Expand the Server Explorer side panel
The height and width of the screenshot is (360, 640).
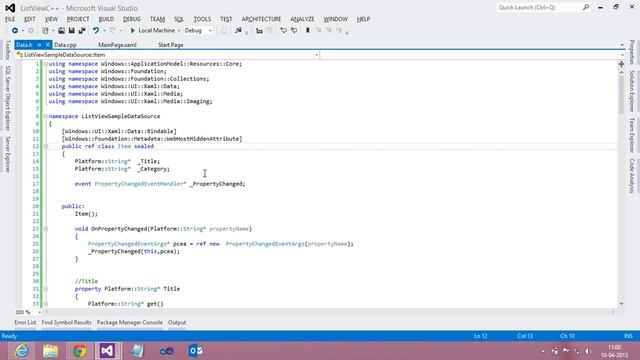7,154
